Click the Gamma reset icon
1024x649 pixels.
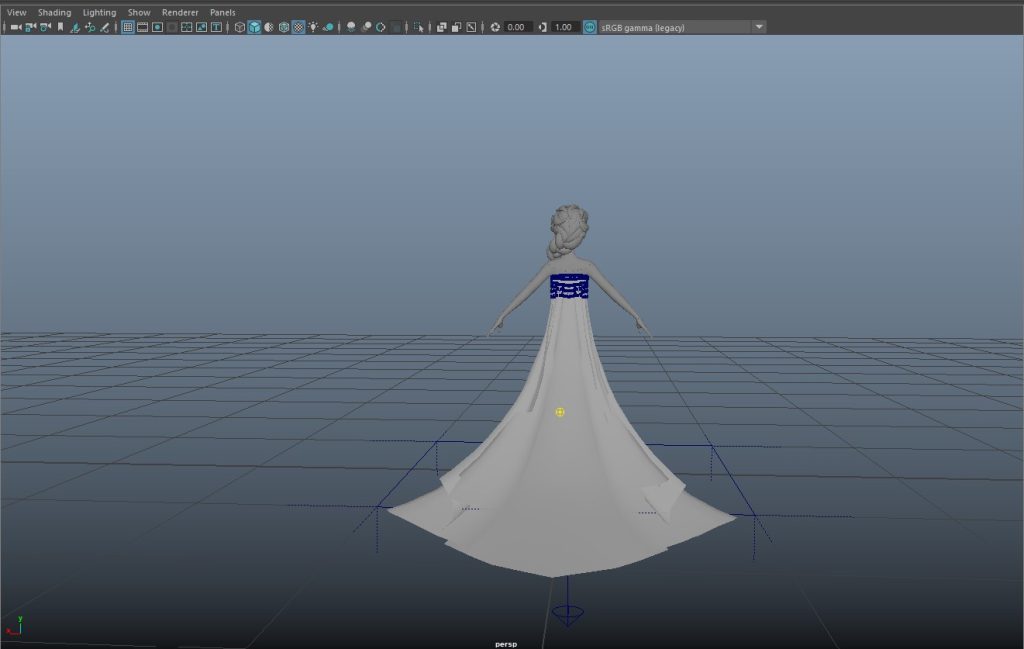point(542,27)
